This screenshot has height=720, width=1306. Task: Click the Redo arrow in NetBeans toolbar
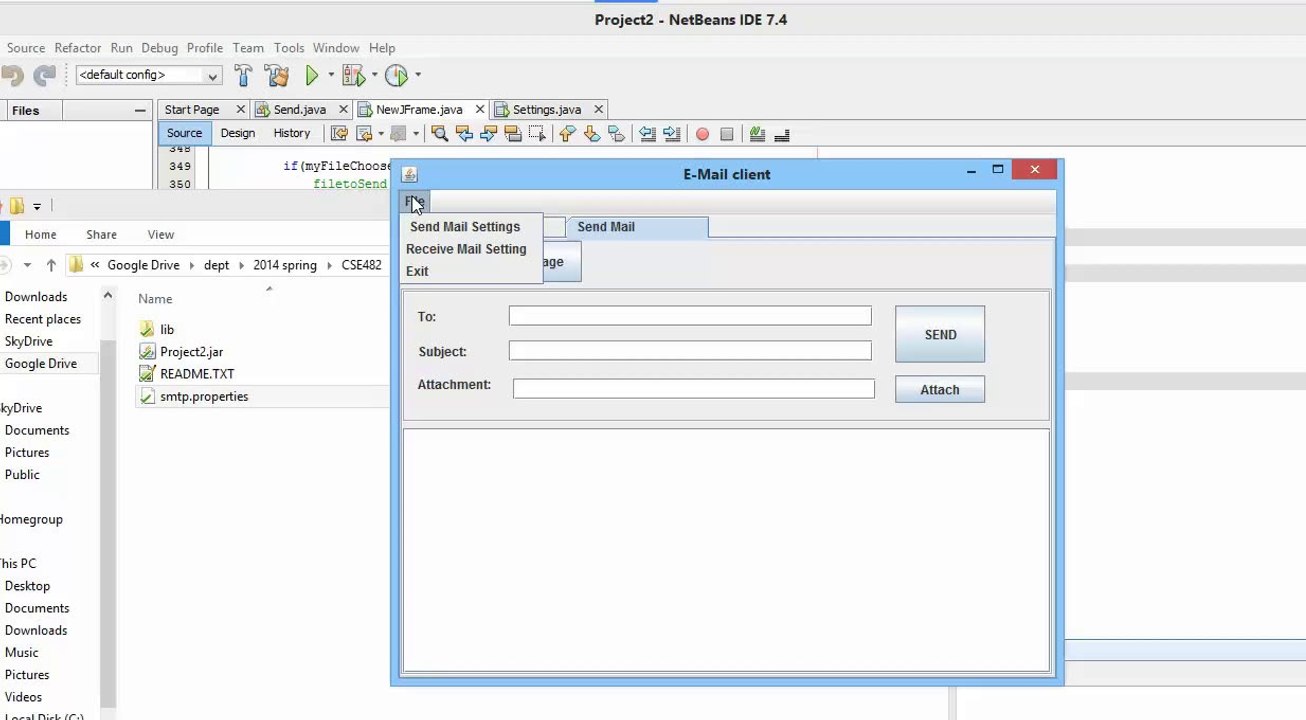pos(44,75)
